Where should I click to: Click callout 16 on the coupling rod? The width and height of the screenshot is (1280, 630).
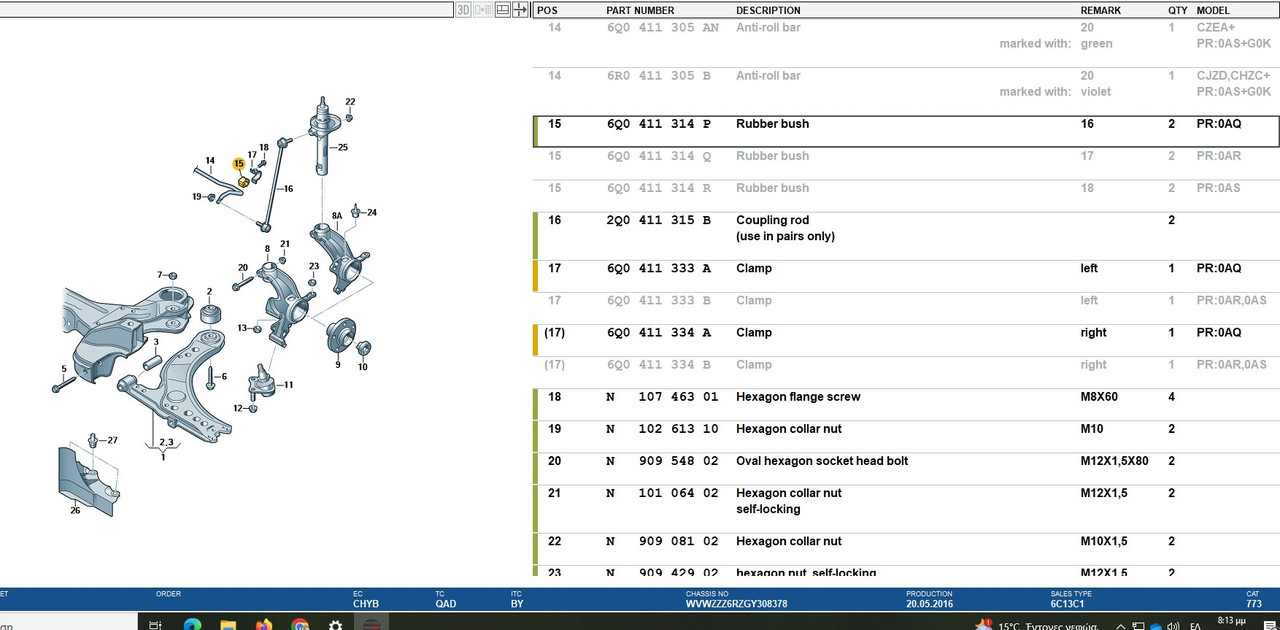pyautogui.click(x=288, y=189)
